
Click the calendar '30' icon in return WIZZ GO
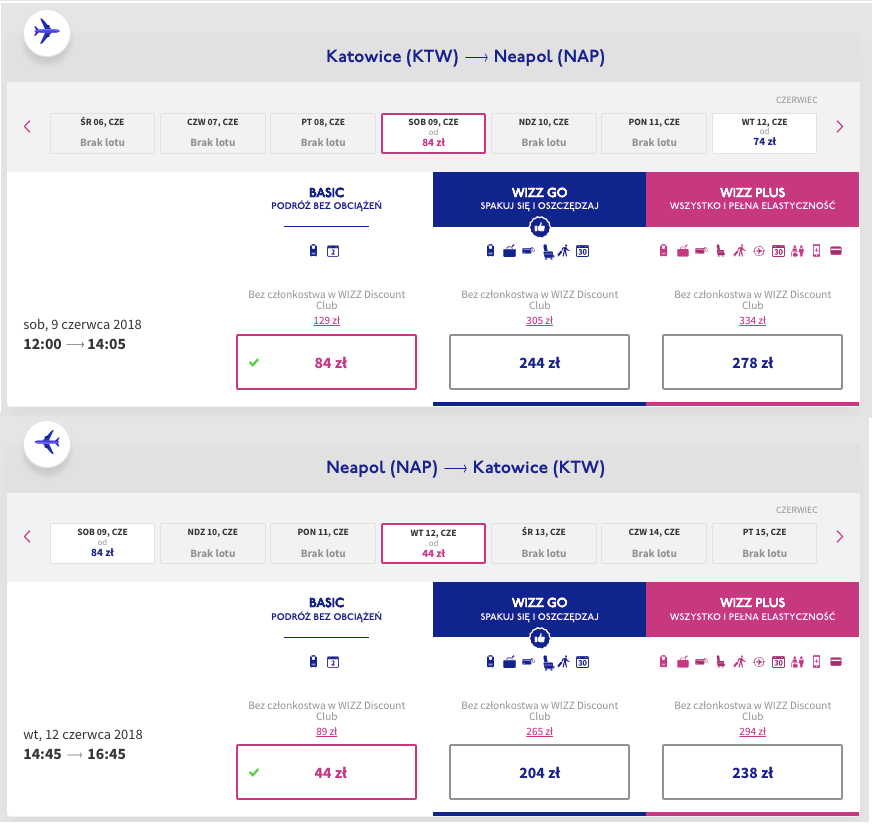click(583, 661)
